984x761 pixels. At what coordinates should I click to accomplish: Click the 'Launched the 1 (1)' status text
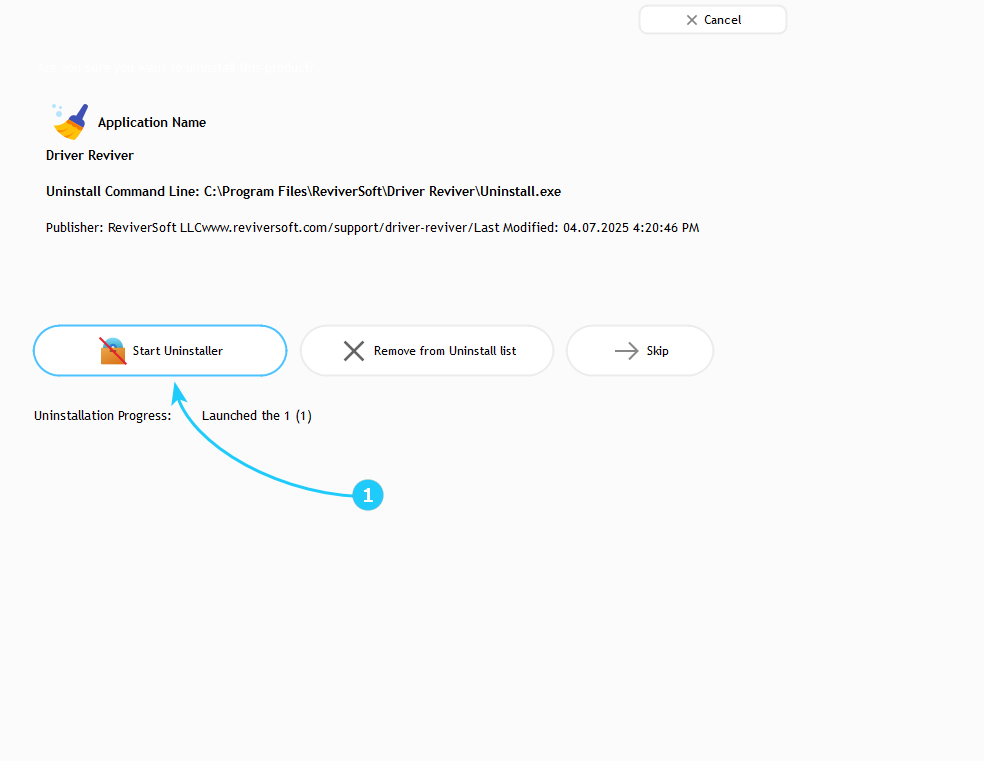pyautogui.click(x=257, y=416)
